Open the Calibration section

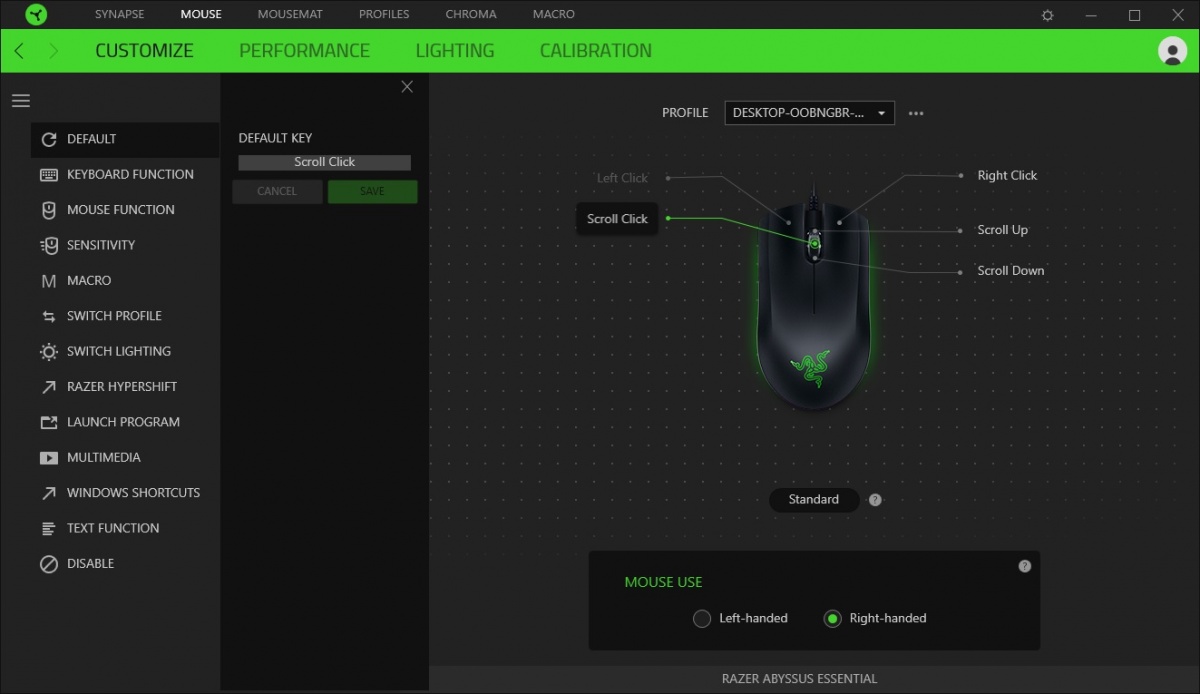point(595,51)
